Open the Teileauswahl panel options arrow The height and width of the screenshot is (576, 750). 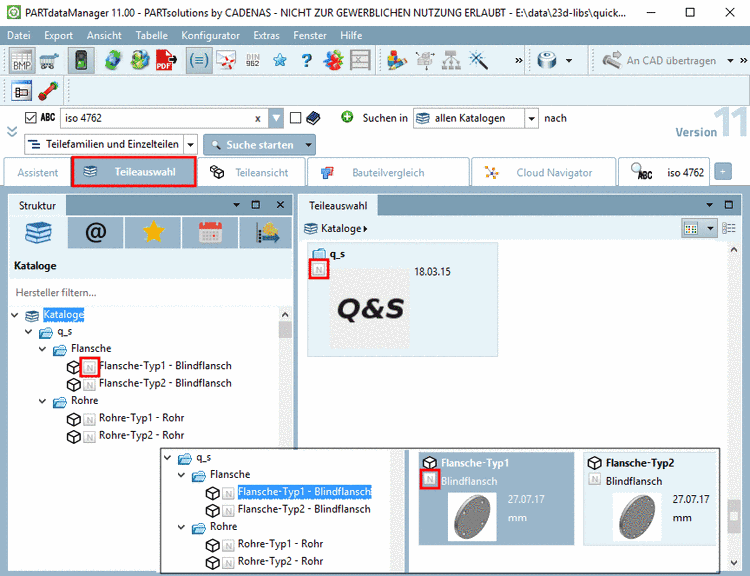709,205
